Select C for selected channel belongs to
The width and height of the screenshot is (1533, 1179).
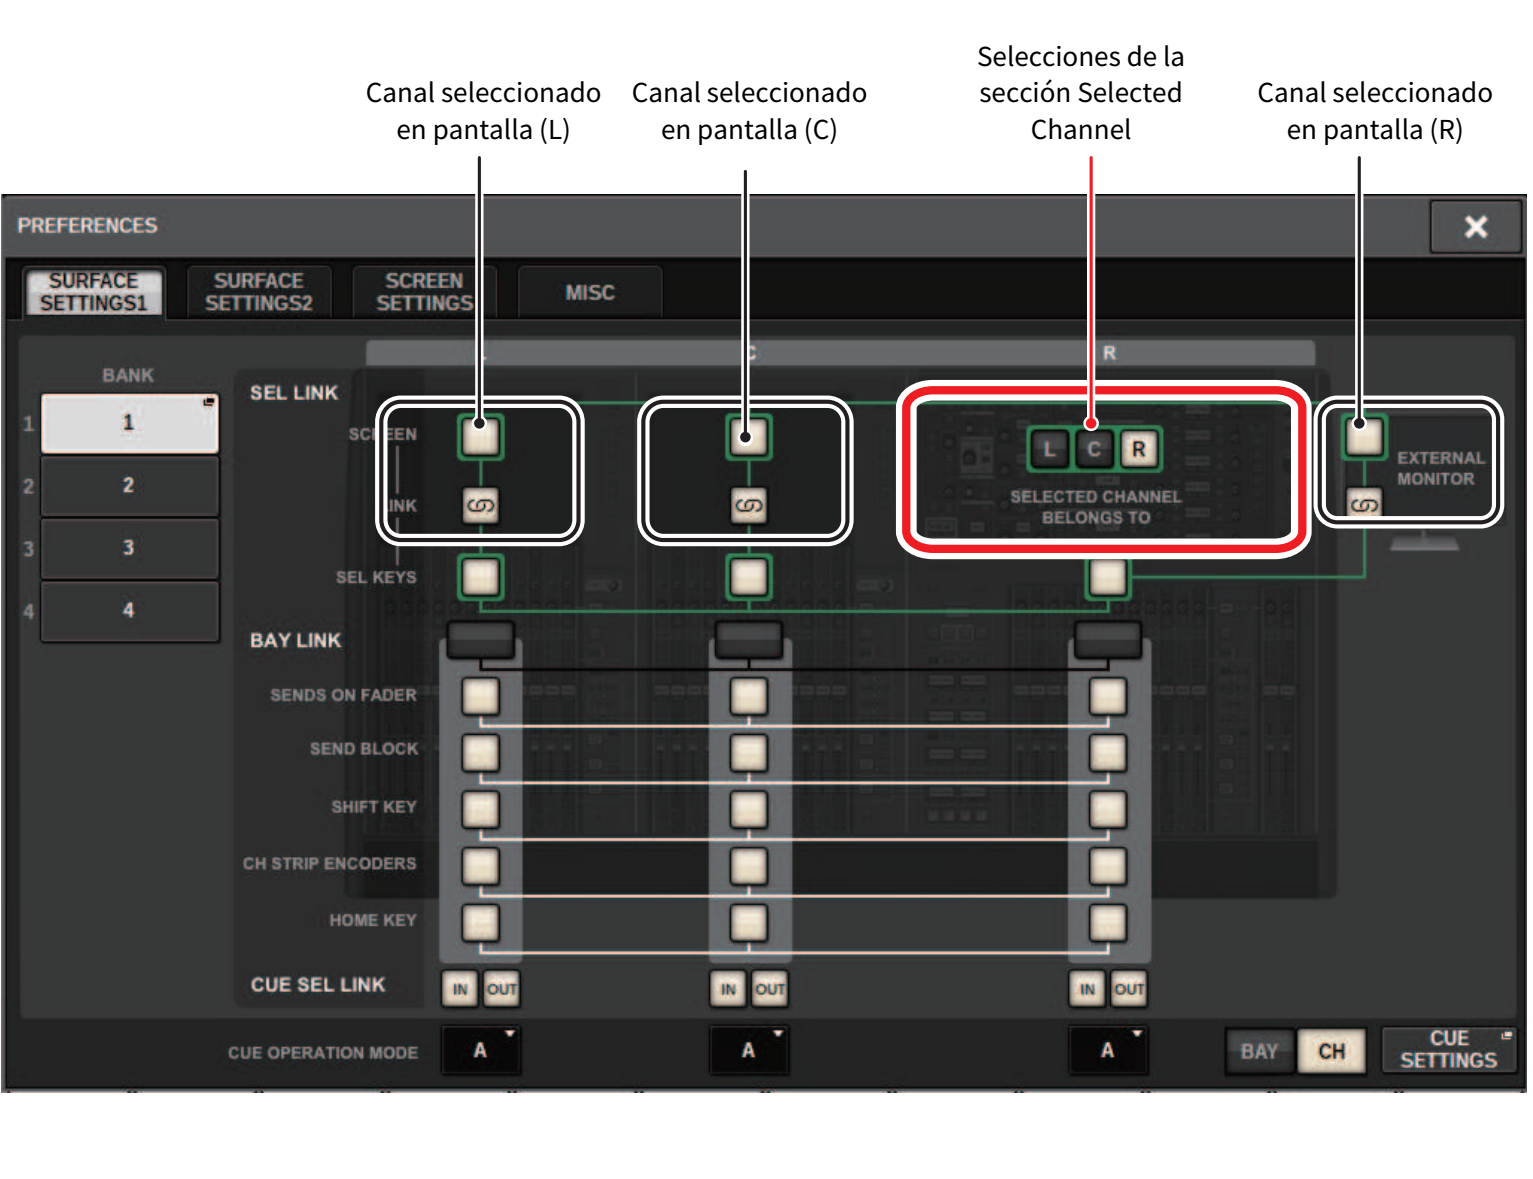point(1093,450)
